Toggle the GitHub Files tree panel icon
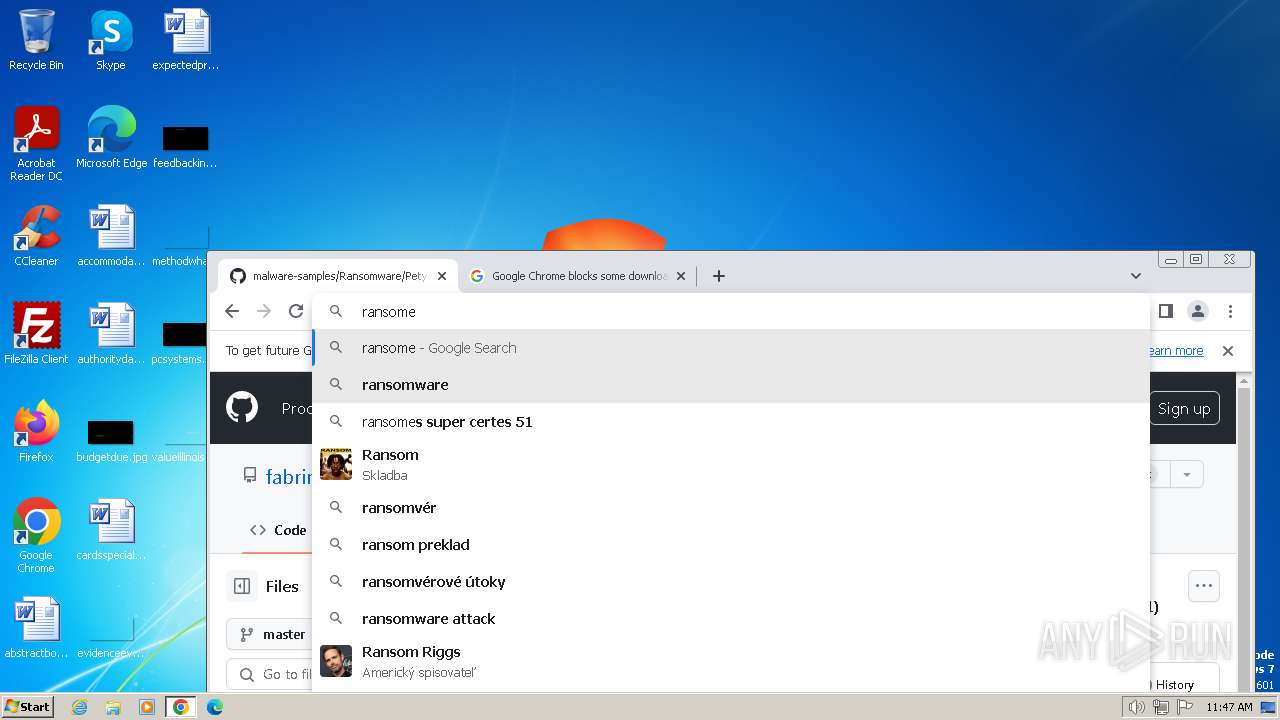This screenshot has height=720, width=1280. coord(242,586)
